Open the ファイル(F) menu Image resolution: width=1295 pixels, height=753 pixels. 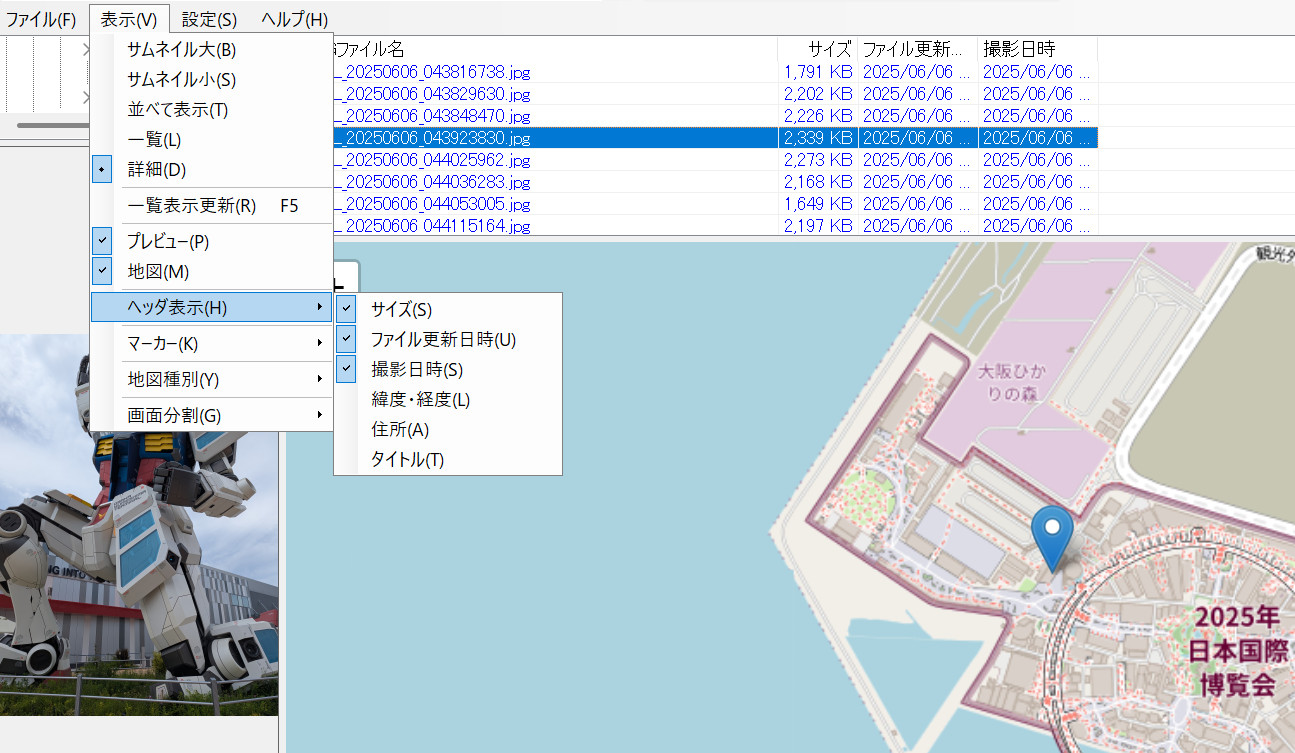[x=41, y=19]
